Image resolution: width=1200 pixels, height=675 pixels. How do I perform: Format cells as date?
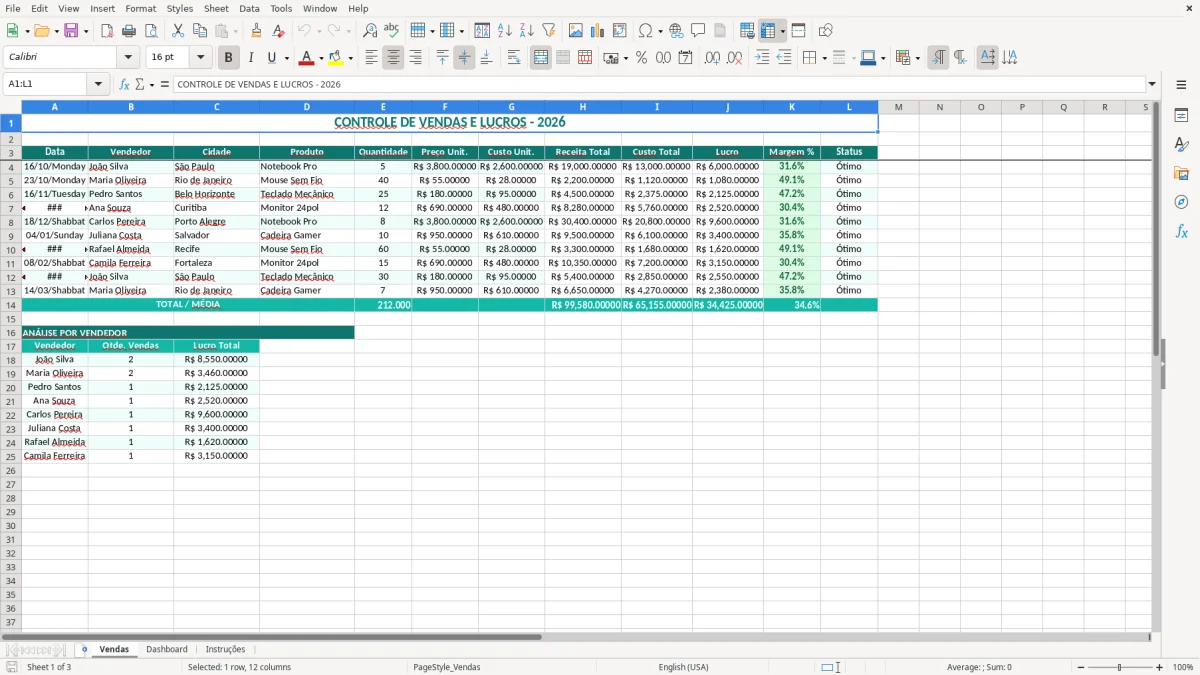pyautogui.click(x=685, y=58)
